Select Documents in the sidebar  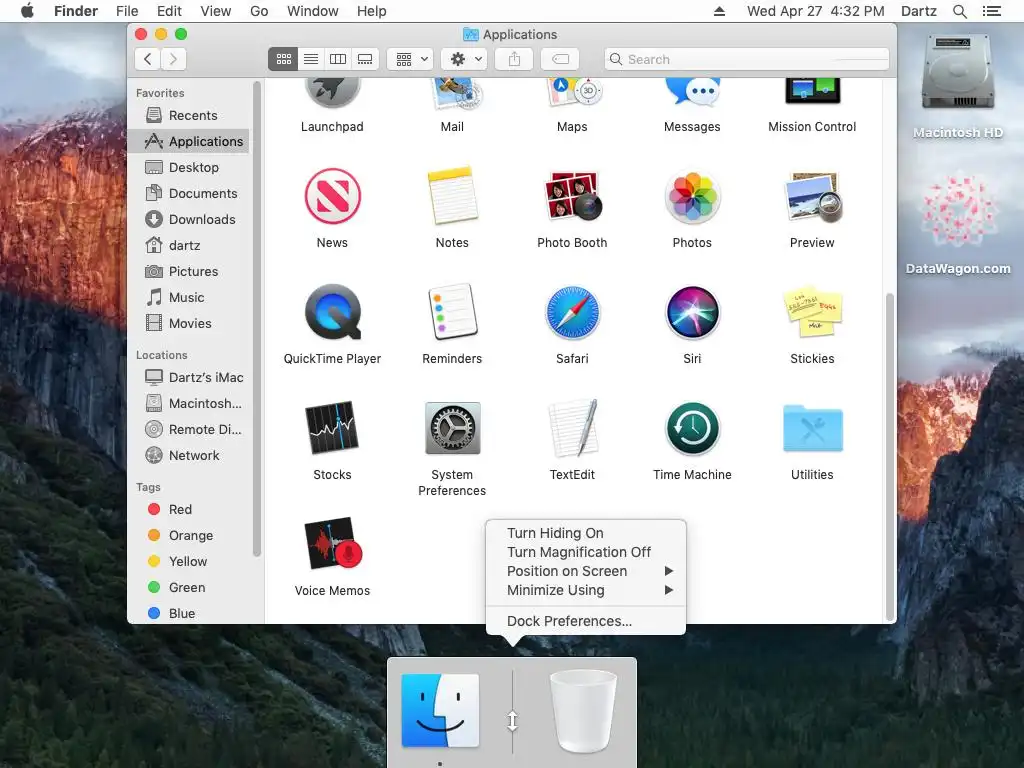[189, 194]
